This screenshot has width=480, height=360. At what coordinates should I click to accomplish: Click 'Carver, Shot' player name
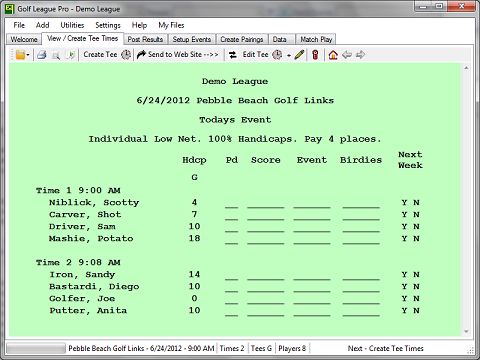pos(85,214)
